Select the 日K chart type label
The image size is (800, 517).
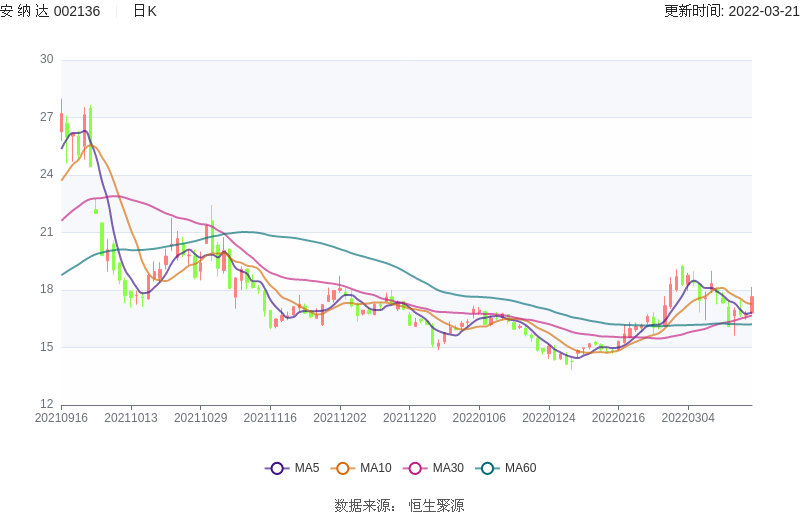[145, 11]
